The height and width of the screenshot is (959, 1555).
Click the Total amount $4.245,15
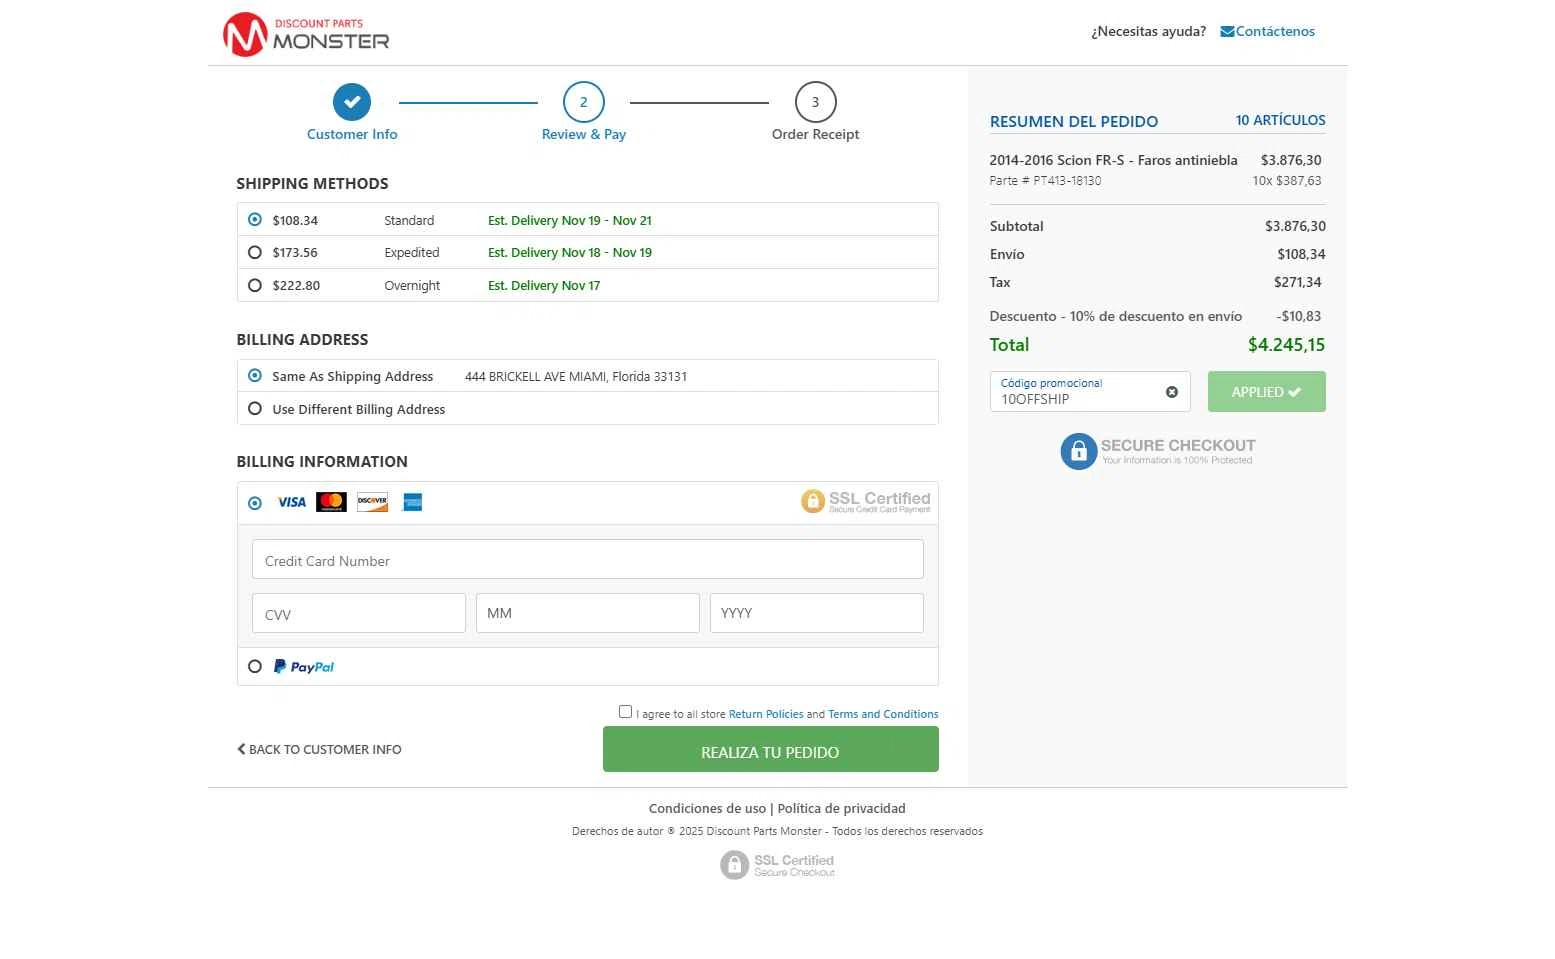tap(1286, 345)
